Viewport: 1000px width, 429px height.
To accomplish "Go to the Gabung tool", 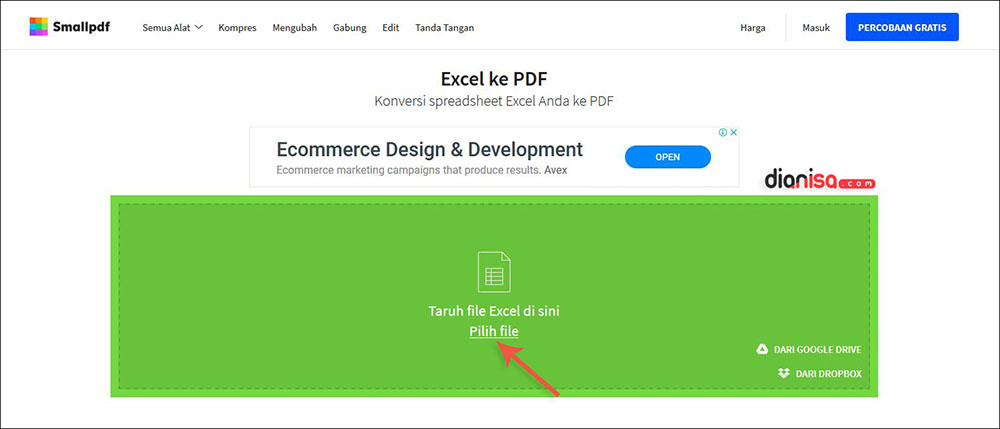I will (349, 28).
